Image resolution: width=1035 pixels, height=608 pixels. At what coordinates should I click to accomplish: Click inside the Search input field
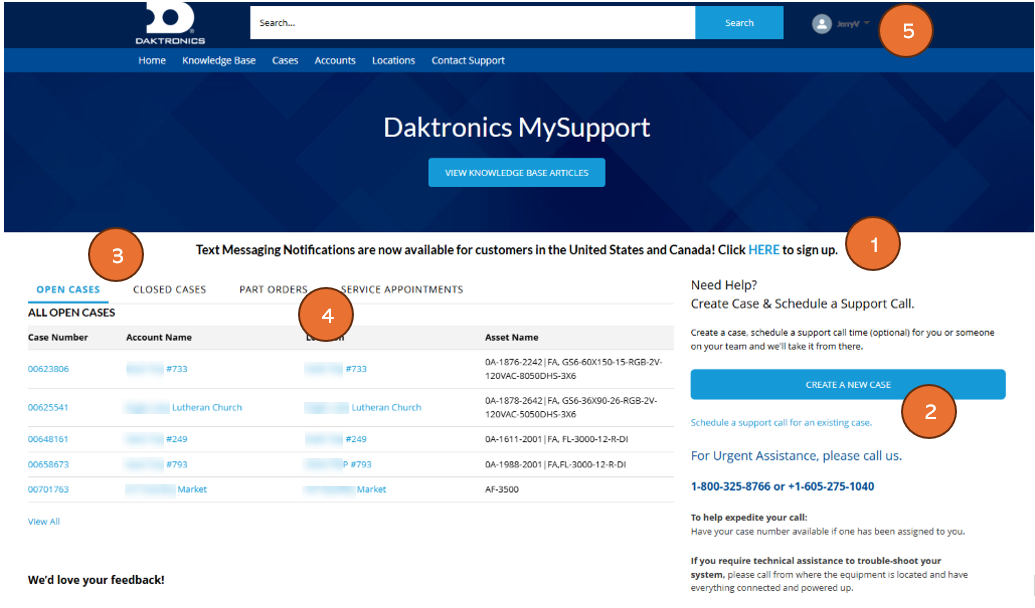point(472,22)
